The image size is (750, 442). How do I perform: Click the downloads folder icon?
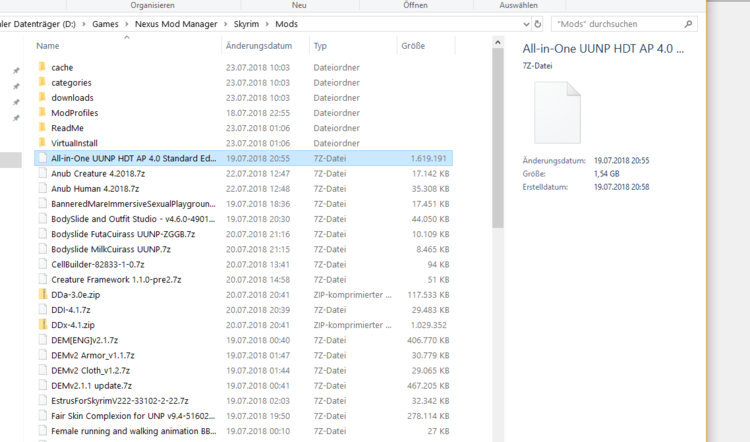click(42, 97)
